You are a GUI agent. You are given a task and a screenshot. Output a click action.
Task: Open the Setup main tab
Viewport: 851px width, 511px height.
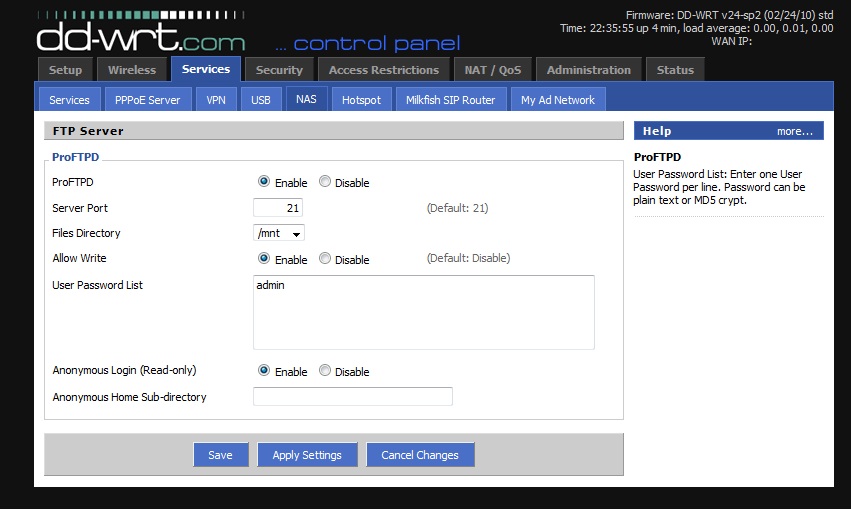[66, 70]
